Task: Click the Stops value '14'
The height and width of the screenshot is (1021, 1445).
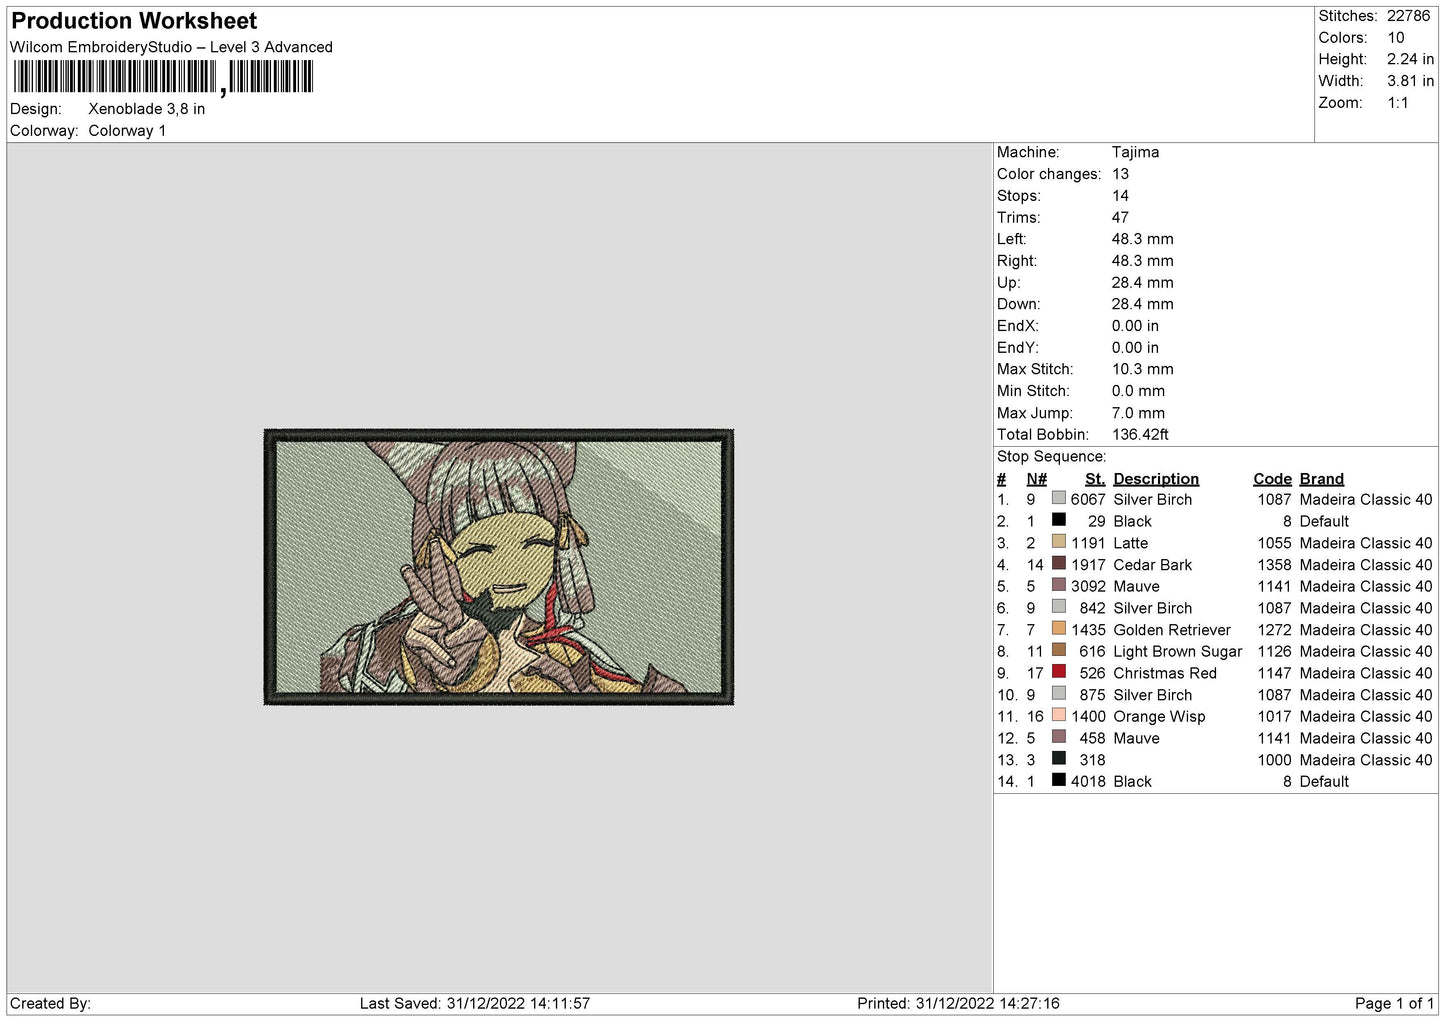Action: 1120,196
